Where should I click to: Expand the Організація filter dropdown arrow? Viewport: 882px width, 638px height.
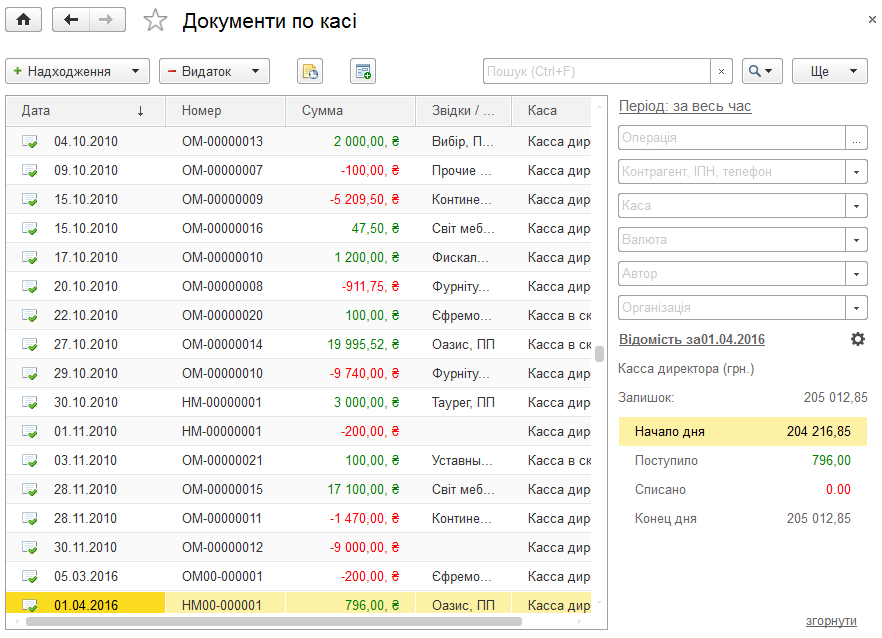coord(856,308)
